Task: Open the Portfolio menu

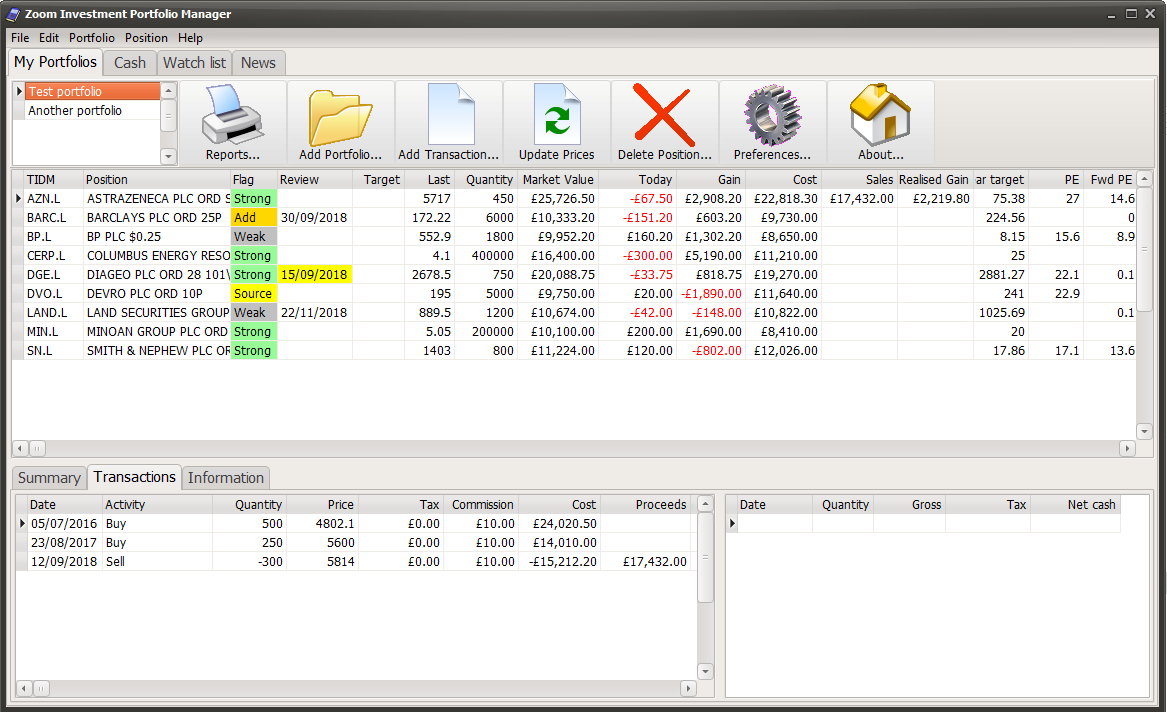Action: tap(91, 37)
